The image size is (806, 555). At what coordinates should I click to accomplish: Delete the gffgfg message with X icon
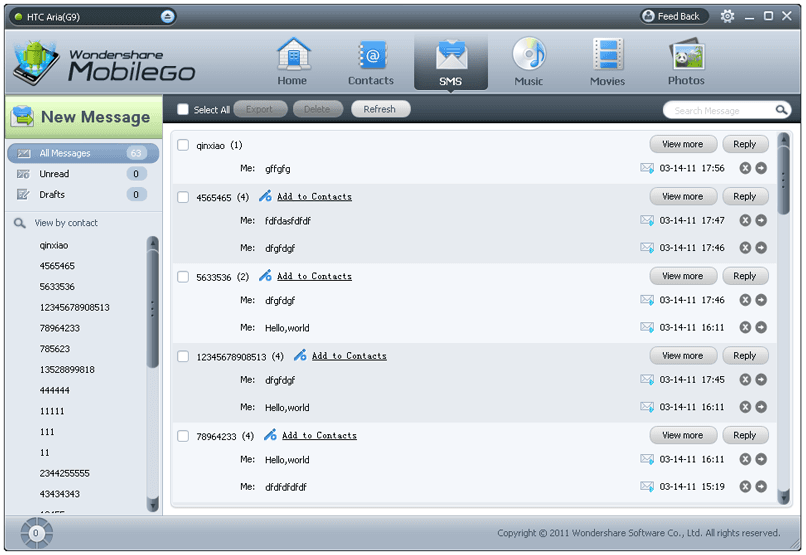(745, 168)
